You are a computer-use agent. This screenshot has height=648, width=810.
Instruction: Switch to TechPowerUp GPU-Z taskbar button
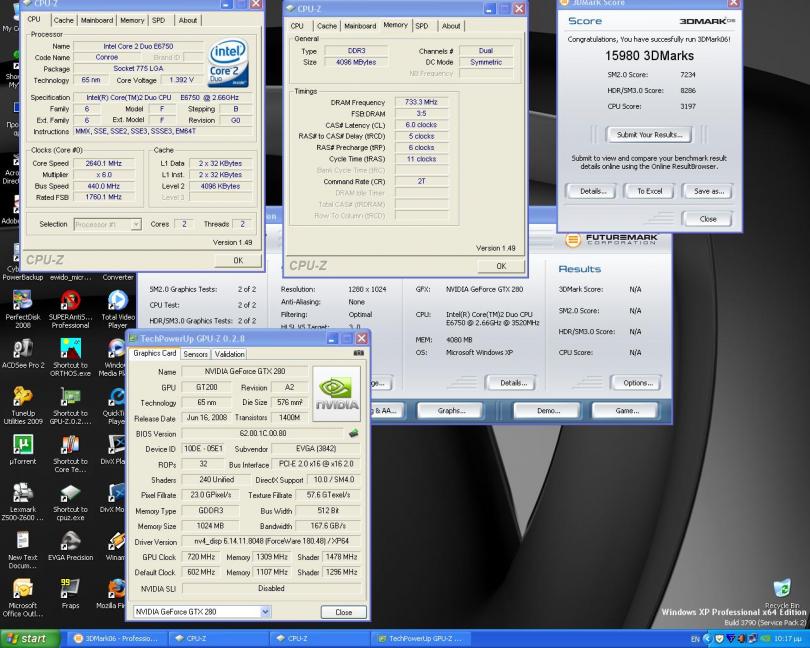click(420, 639)
